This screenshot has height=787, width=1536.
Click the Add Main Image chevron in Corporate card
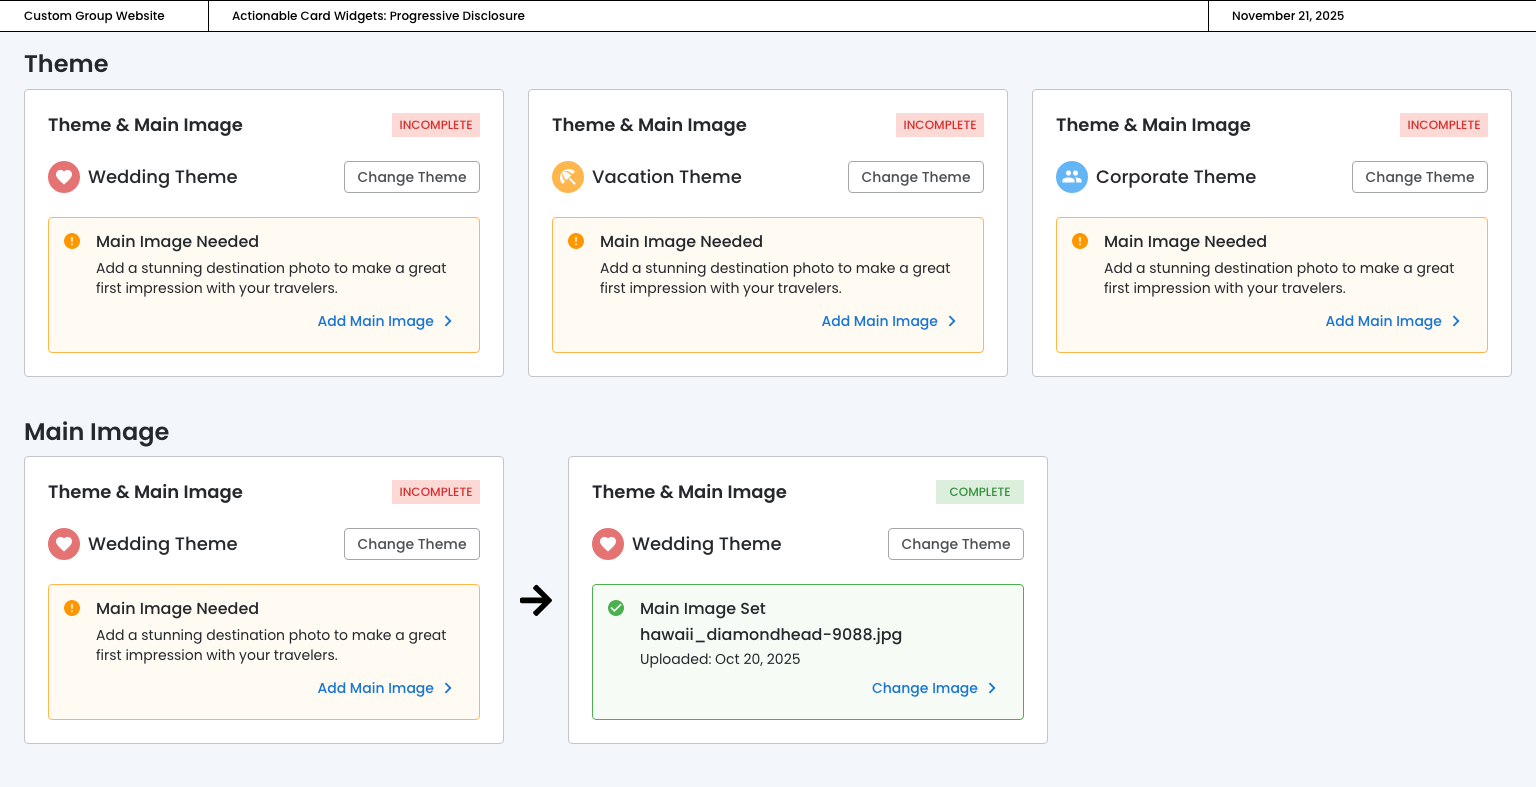(x=1456, y=321)
